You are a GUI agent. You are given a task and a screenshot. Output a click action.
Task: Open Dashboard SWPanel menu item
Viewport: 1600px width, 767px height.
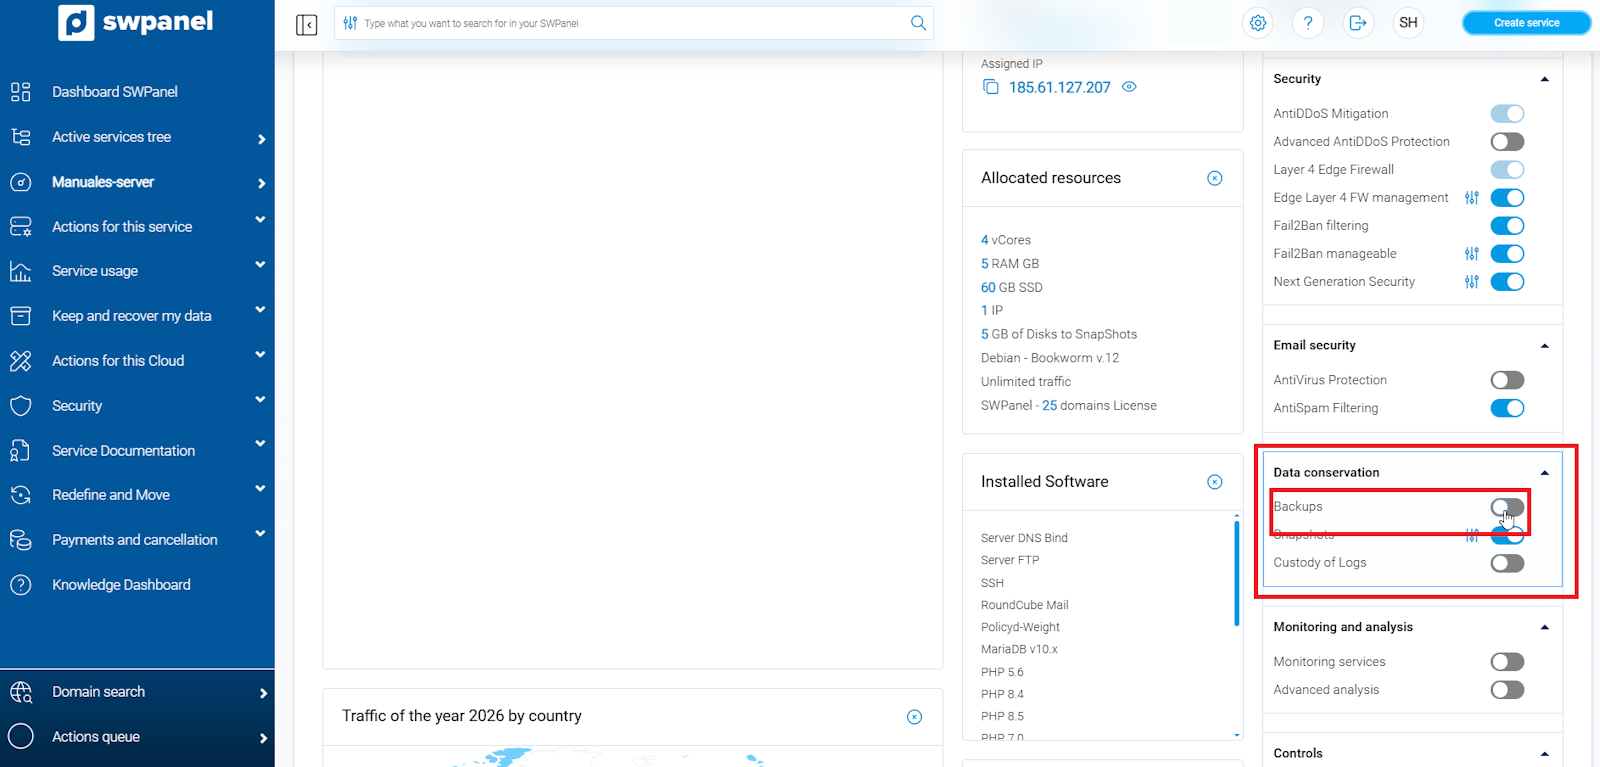pos(114,92)
